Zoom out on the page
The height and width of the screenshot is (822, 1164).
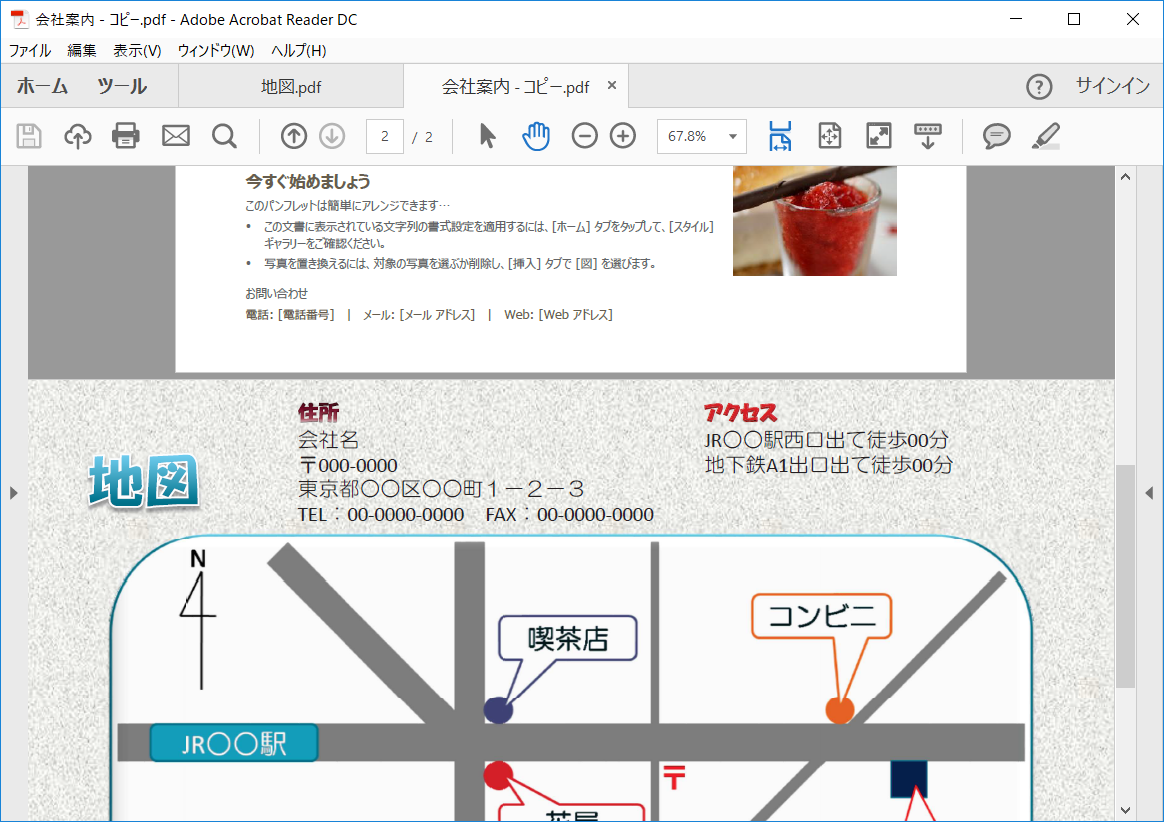click(x=584, y=135)
